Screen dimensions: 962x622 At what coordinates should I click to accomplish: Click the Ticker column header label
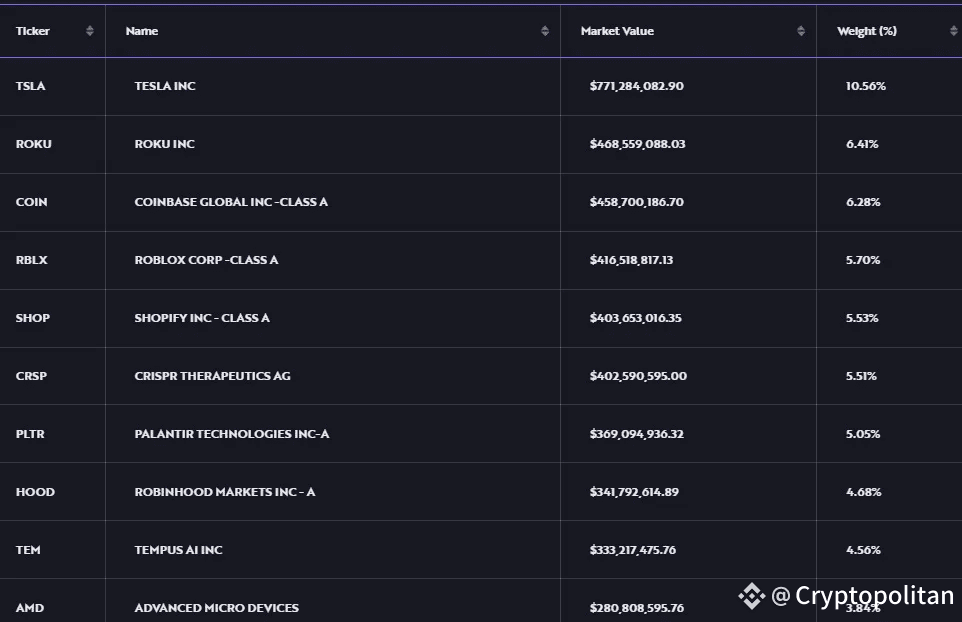pos(33,31)
